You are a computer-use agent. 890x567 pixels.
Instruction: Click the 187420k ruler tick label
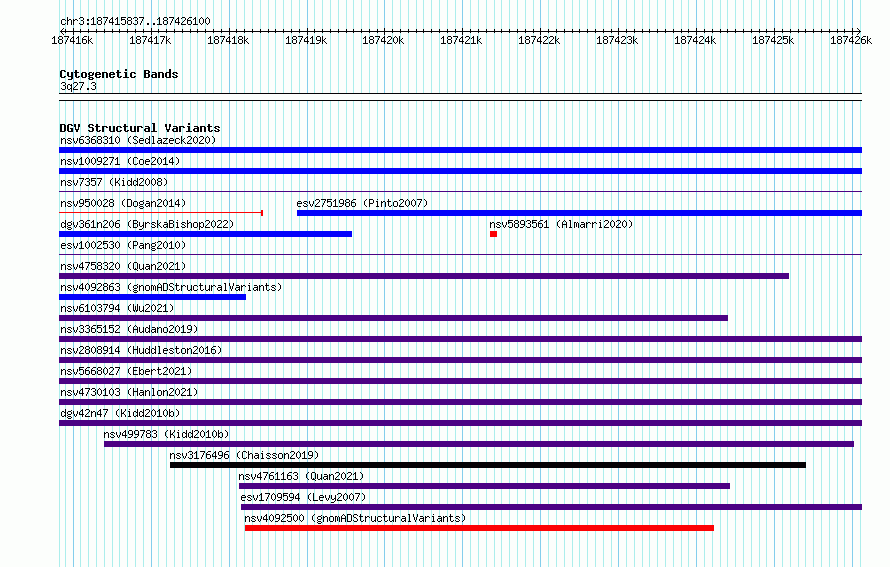pyautogui.click(x=383, y=40)
